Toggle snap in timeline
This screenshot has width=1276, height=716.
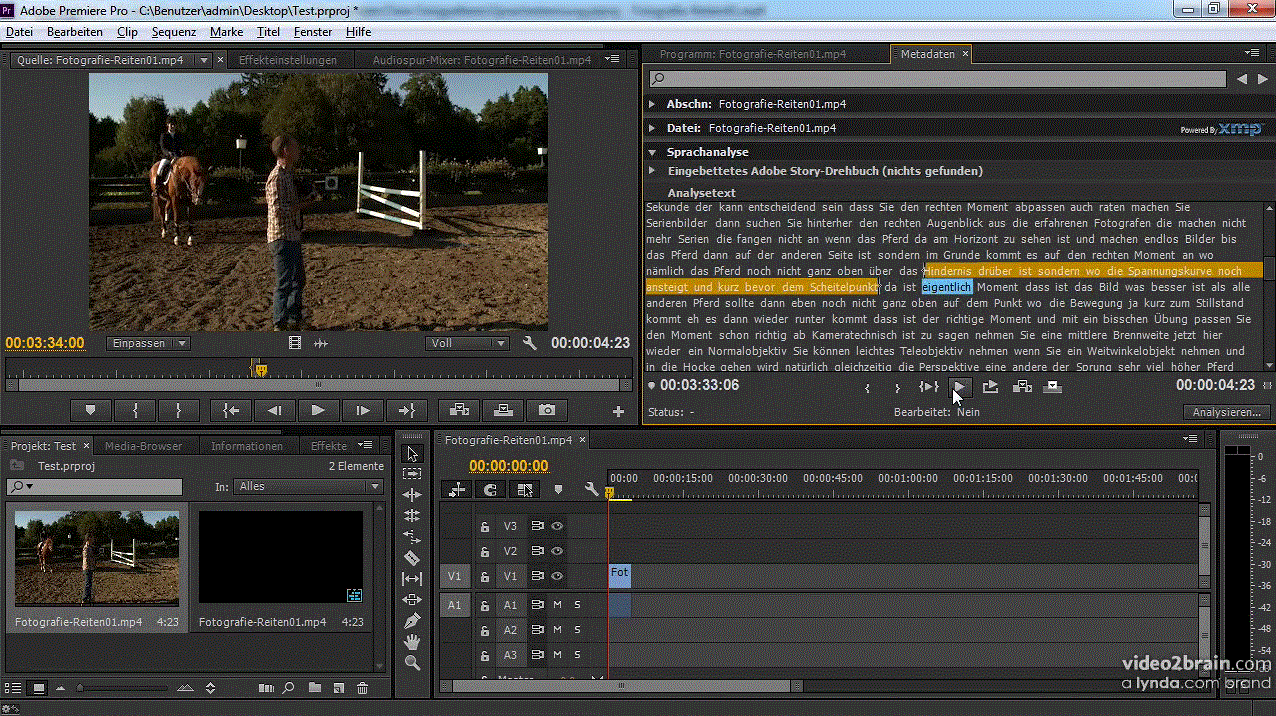pyautogui.click(x=490, y=489)
